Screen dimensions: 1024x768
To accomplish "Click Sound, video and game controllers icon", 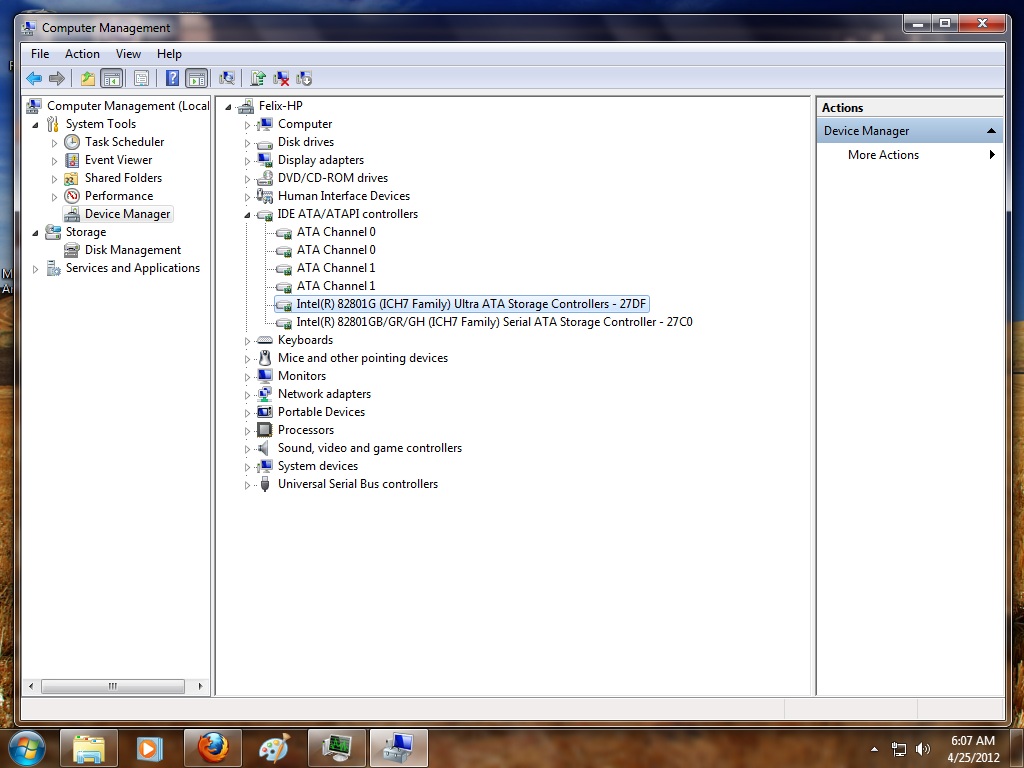I will coord(263,448).
